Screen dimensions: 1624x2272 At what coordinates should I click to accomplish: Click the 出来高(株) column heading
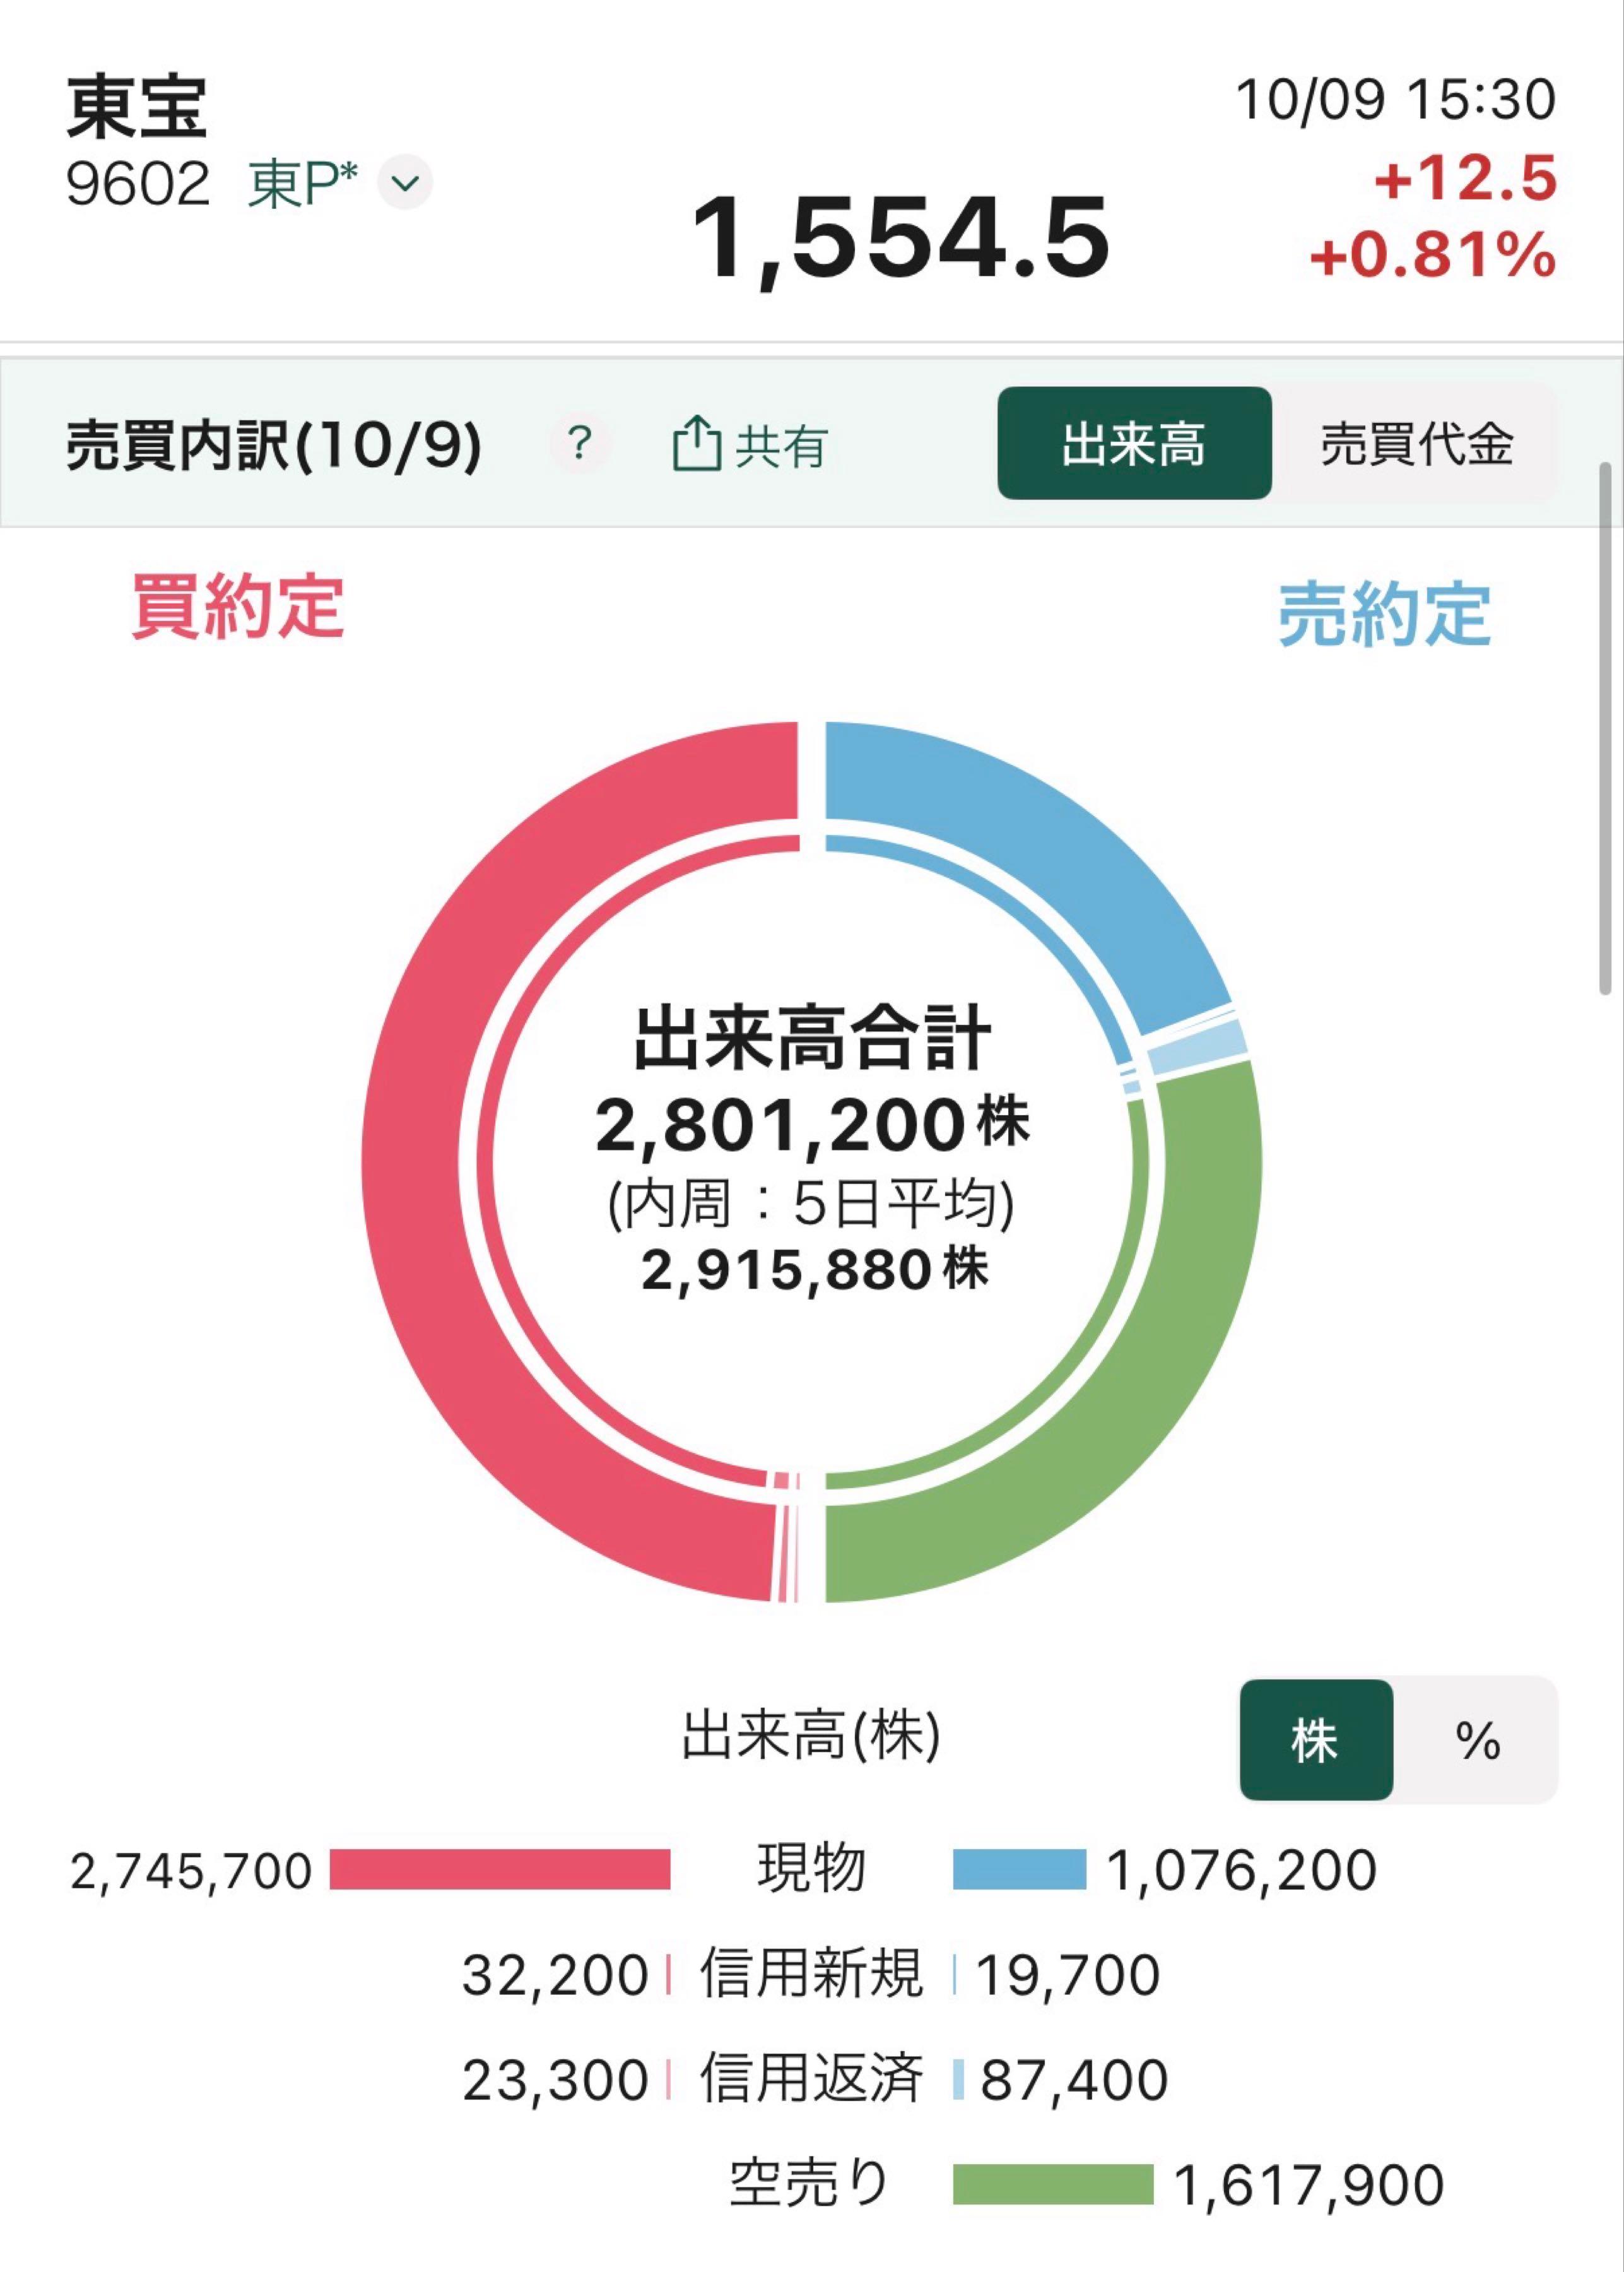tap(811, 1736)
